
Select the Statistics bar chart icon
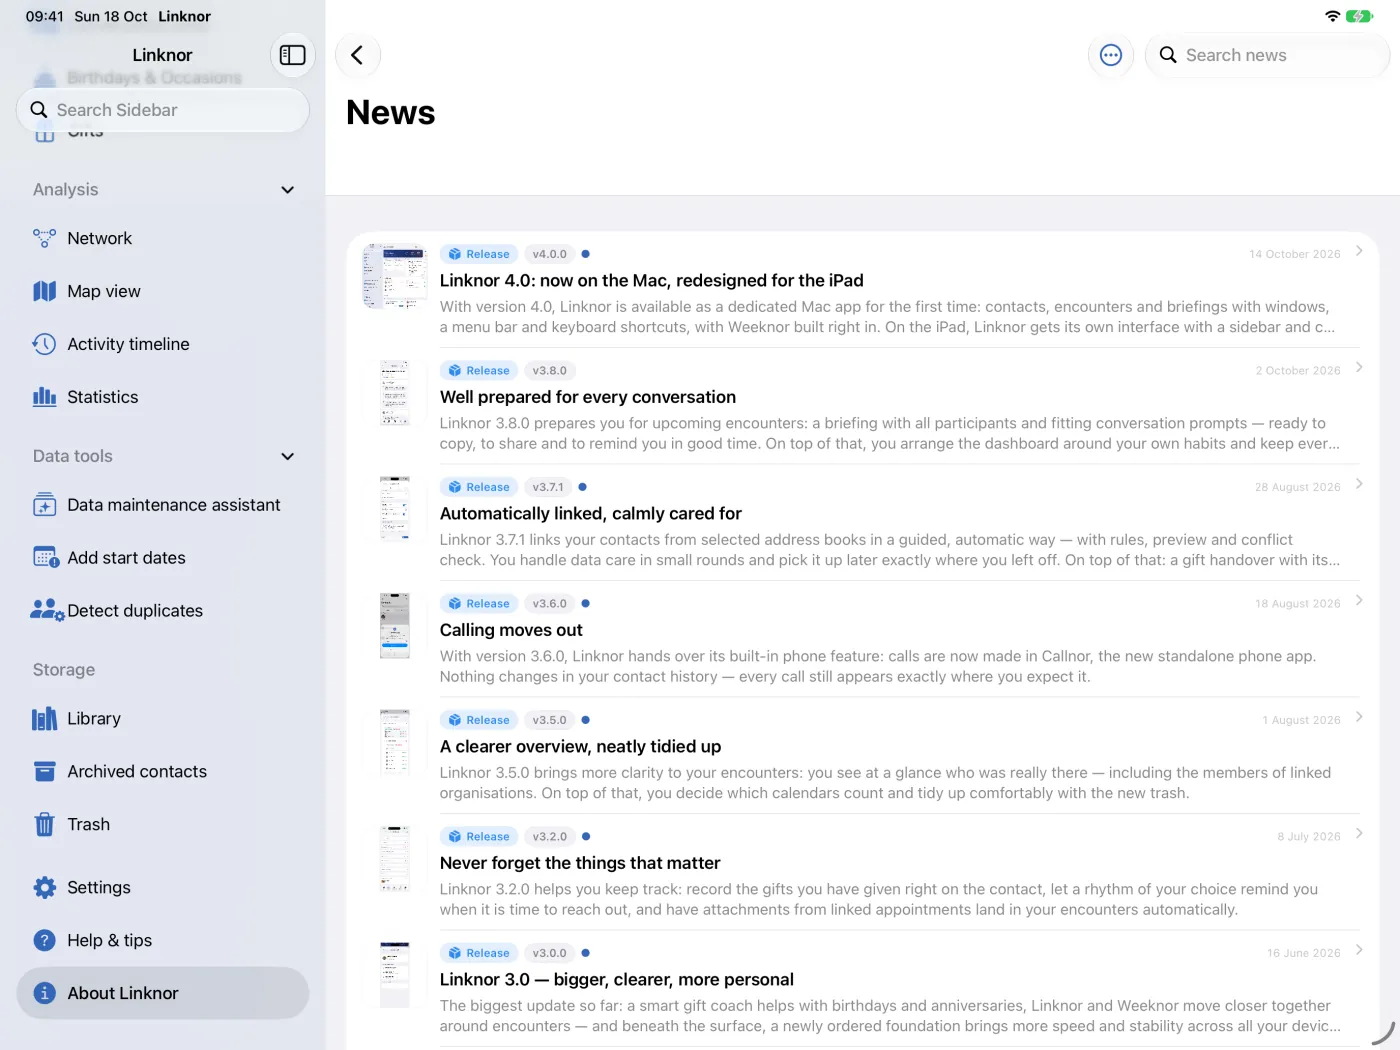tap(45, 397)
